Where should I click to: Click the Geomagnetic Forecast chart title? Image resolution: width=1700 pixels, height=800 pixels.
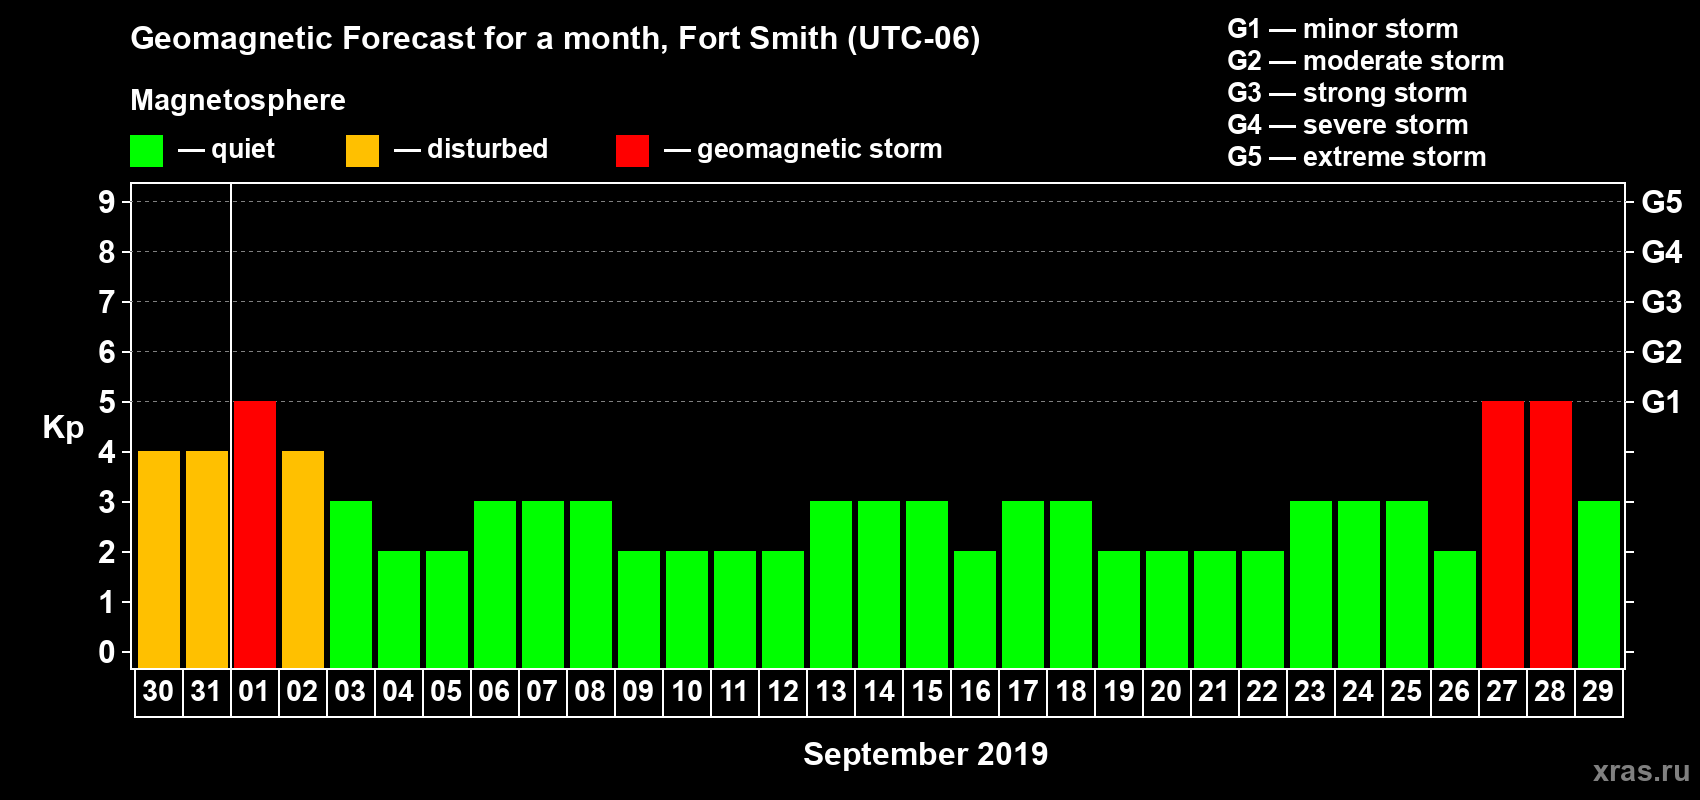[x=555, y=39]
